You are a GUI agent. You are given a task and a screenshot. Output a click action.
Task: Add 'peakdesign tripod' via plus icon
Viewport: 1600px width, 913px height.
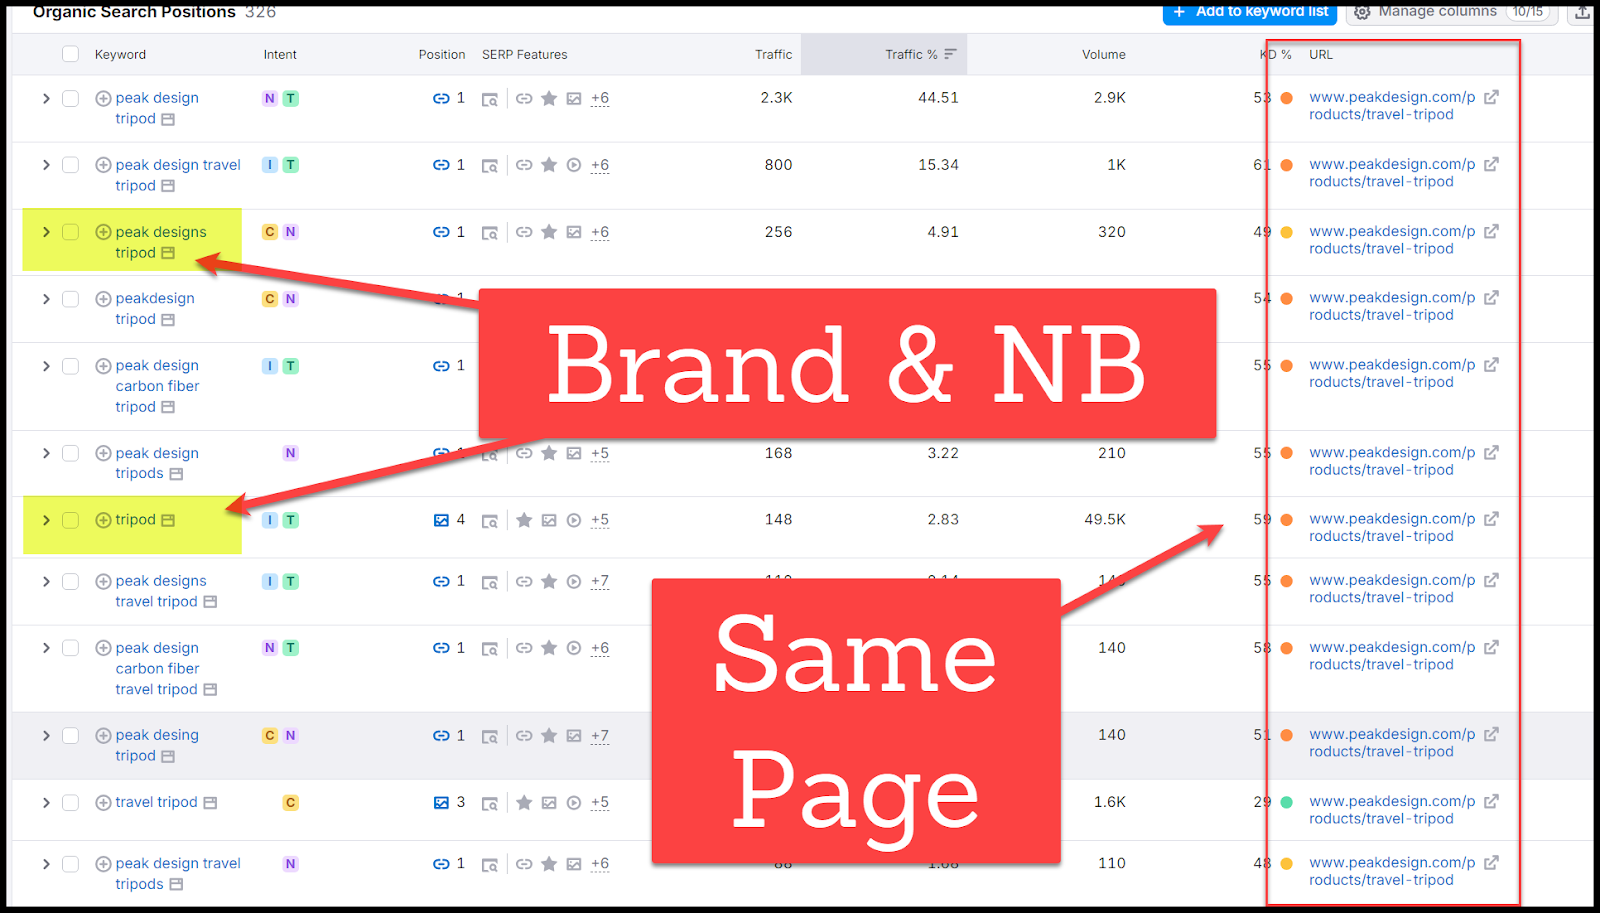pyautogui.click(x=103, y=299)
